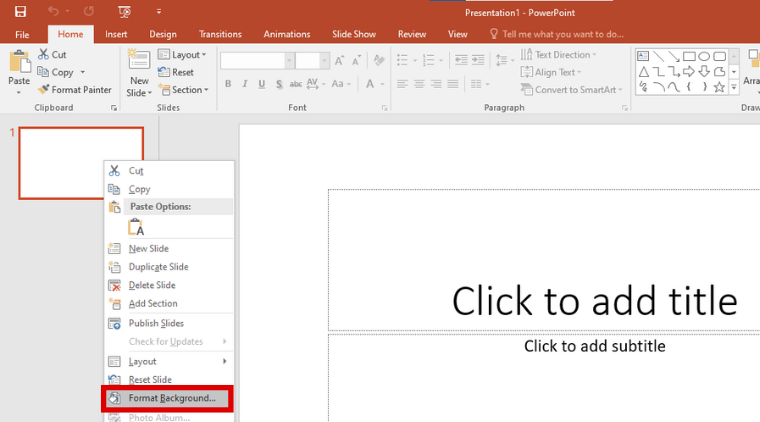The height and width of the screenshot is (422, 760).
Task: Toggle Bold formatting
Action: (228, 84)
